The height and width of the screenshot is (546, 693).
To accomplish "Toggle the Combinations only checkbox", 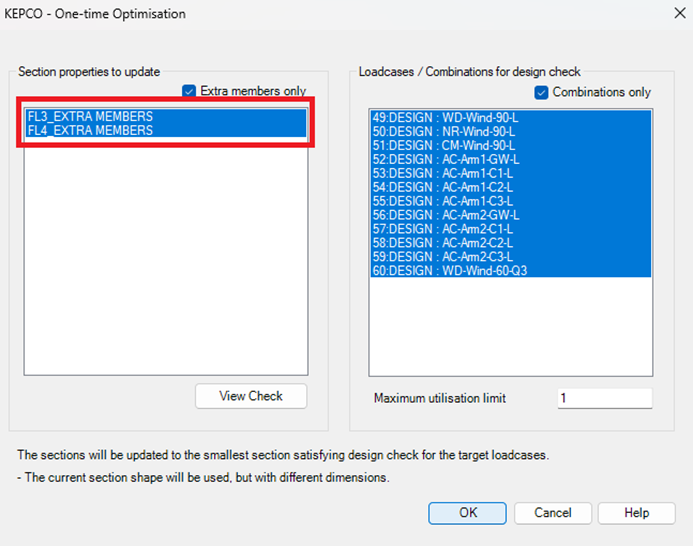I will 541,92.
